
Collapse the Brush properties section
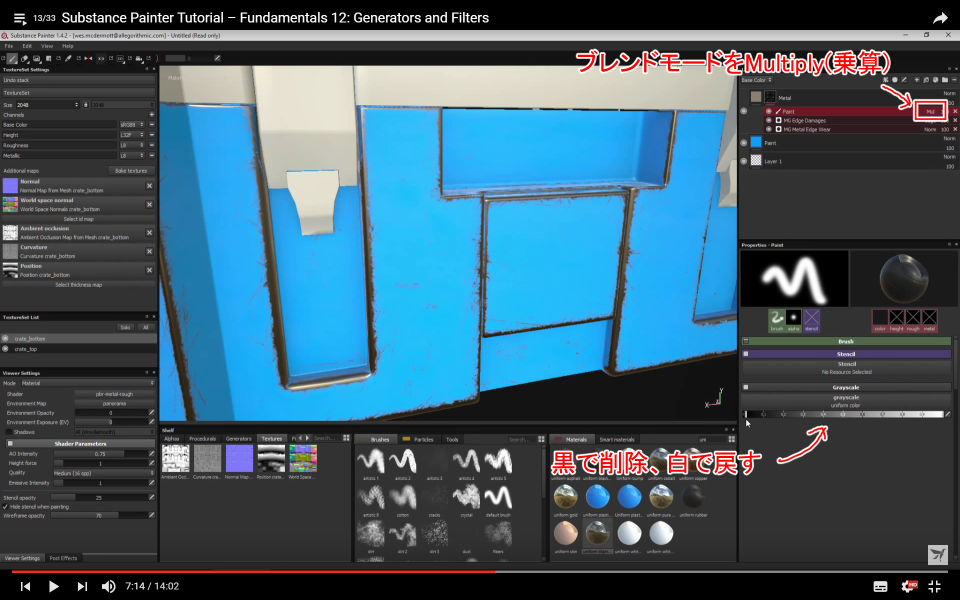pyautogui.click(x=746, y=341)
